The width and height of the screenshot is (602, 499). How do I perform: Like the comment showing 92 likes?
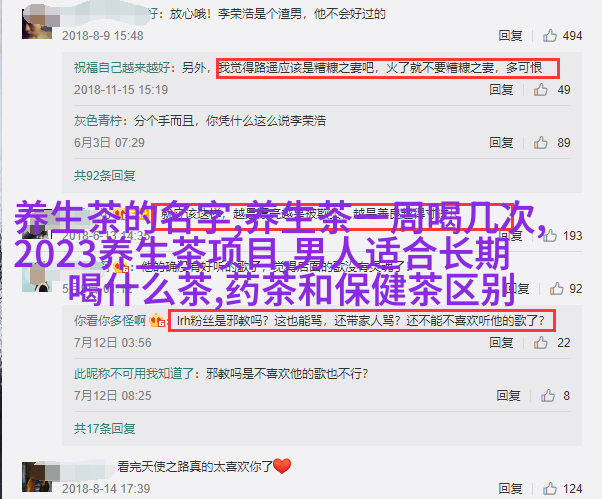click(x=556, y=289)
